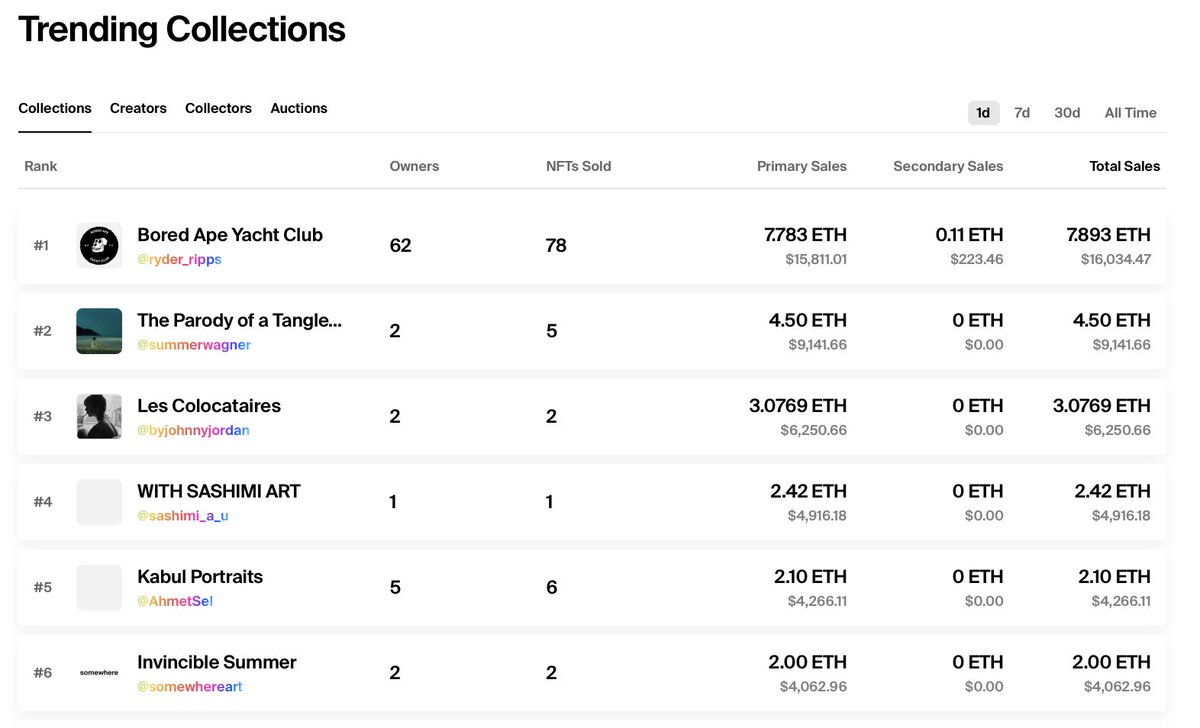Show All Time trending stats
This screenshot has height=728, width=1200.
point(1130,113)
